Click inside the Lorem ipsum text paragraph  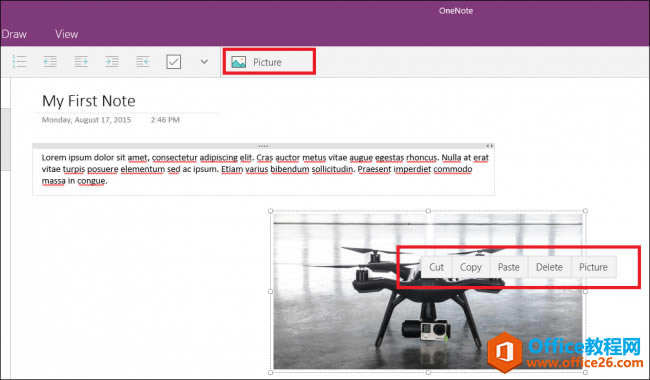coord(264,169)
